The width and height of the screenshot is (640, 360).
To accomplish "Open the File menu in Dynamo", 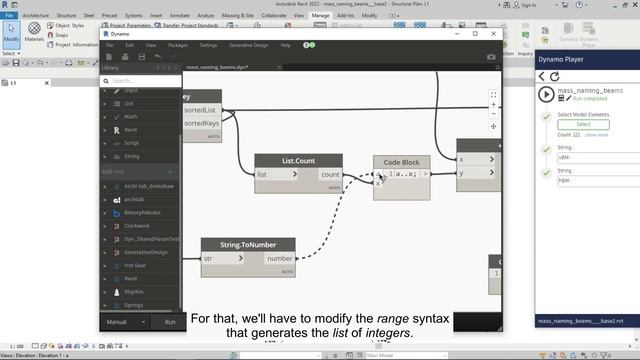I will tap(109, 45).
